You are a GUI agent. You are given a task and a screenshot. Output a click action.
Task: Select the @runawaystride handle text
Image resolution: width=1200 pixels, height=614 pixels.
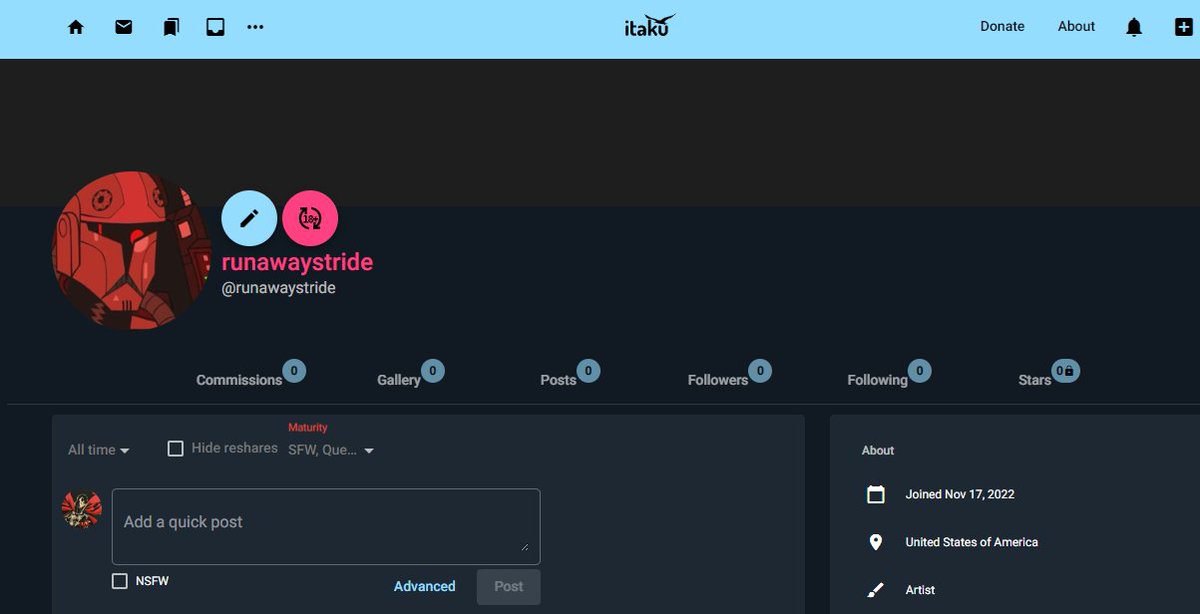[x=278, y=288]
